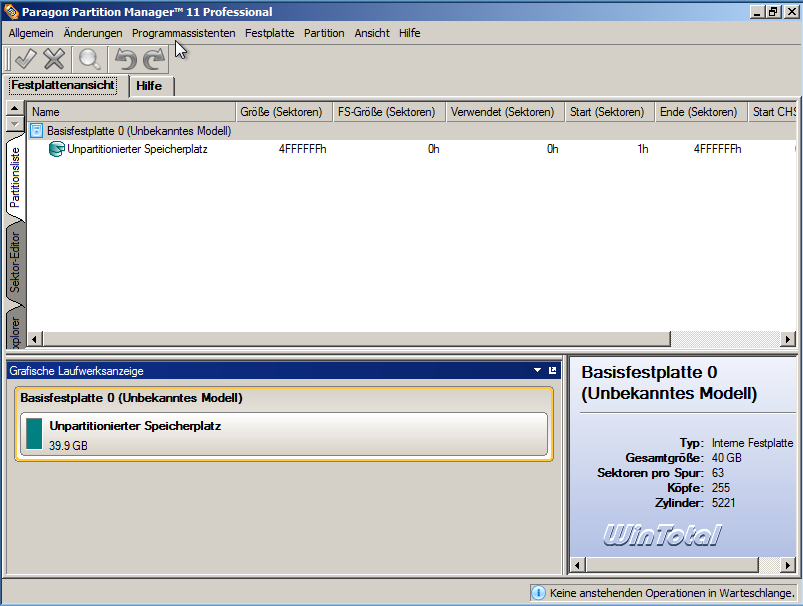Sort by the Name column header
Image resolution: width=803 pixels, height=606 pixels.
[x=131, y=112]
